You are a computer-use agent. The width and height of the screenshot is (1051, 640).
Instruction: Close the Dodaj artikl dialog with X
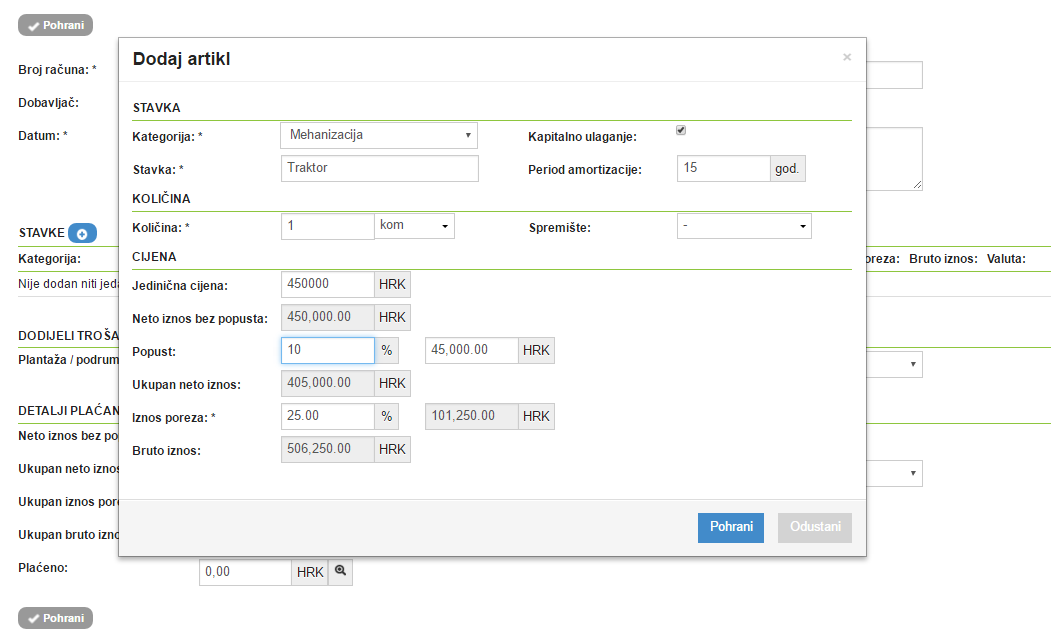[846, 57]
